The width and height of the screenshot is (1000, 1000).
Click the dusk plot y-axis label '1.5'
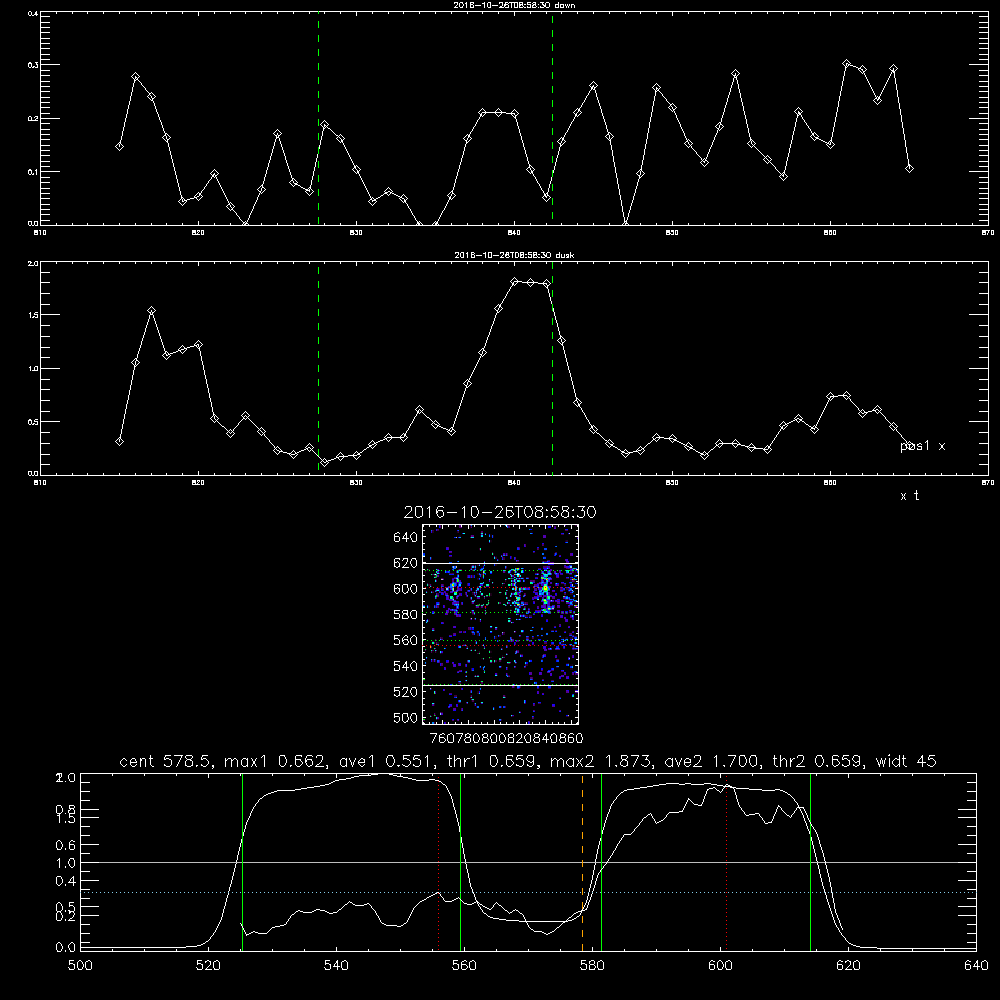click(x=33, y=315)
